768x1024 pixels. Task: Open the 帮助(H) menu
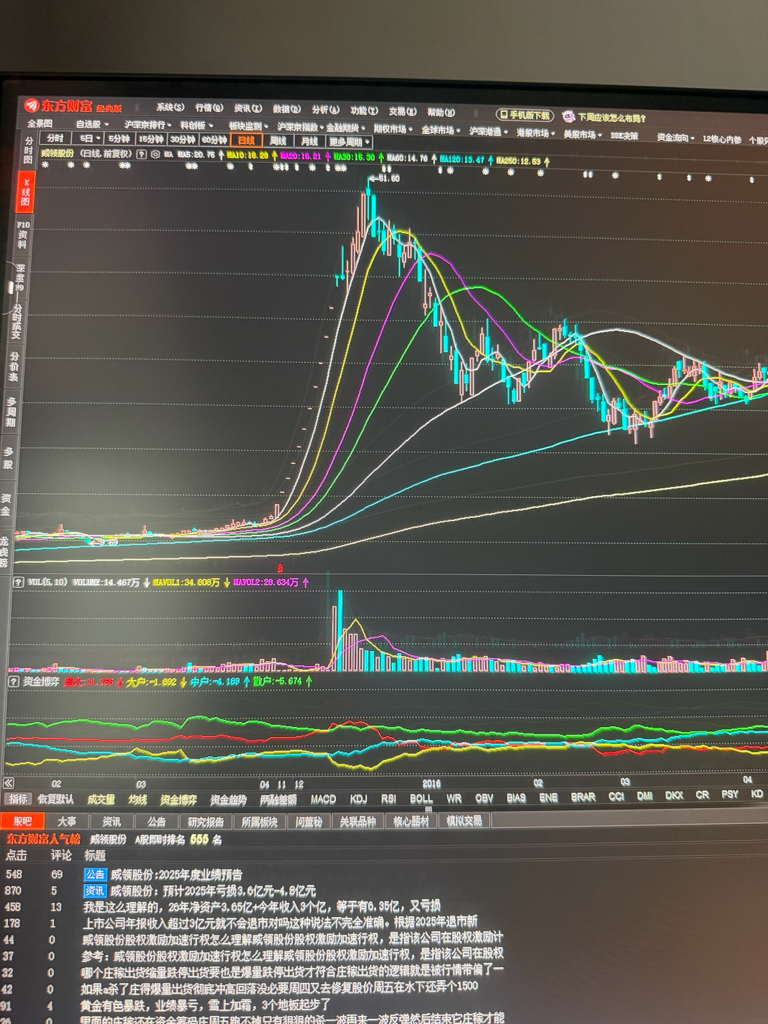tap(441, 112)
